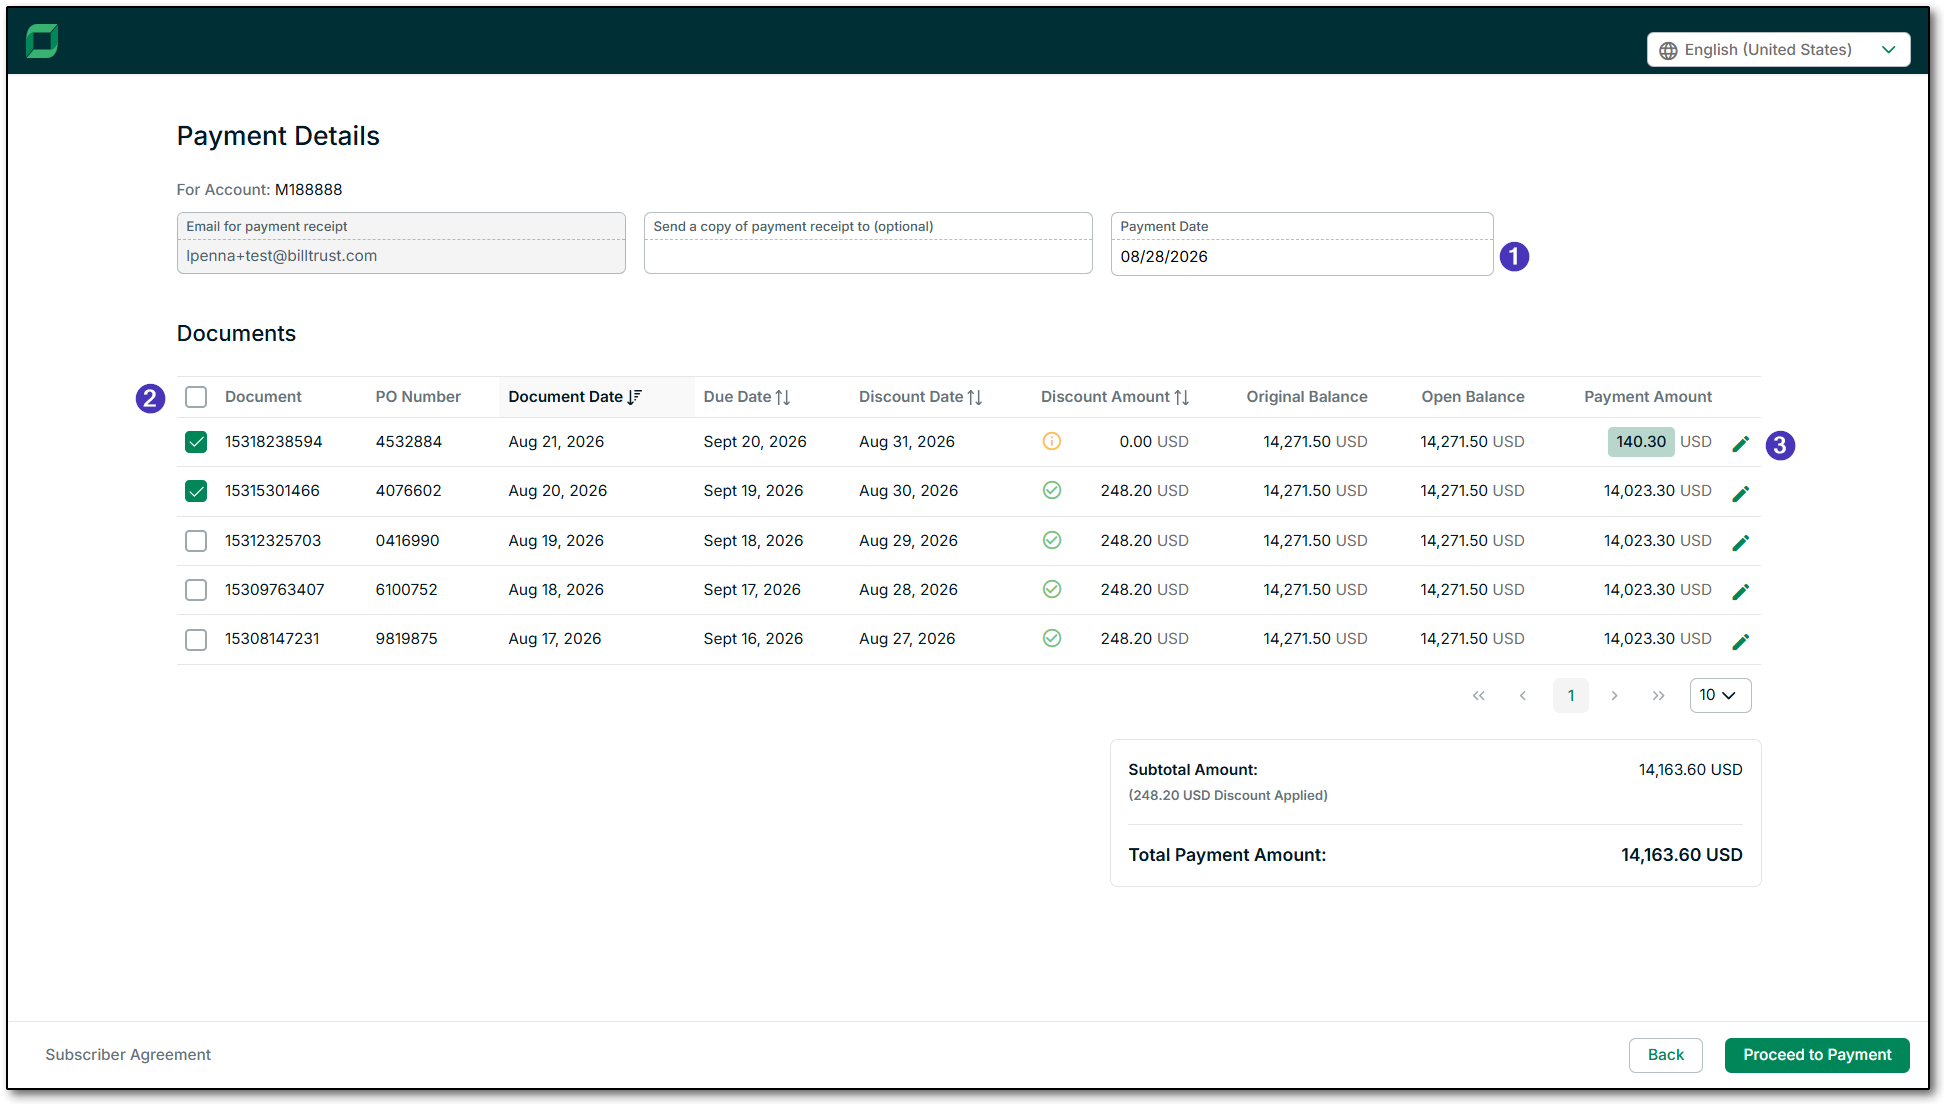1944x1104 pixels.
Task: Click the Payment Date field
Action: coord(1302,243)
